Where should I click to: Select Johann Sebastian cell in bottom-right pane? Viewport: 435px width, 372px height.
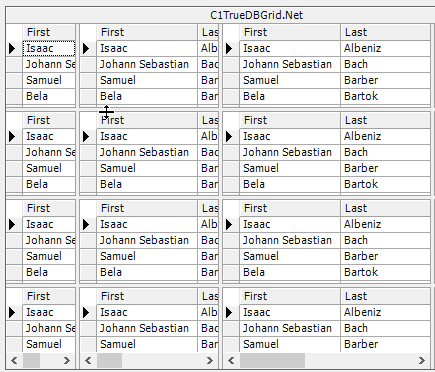[290, 328]
